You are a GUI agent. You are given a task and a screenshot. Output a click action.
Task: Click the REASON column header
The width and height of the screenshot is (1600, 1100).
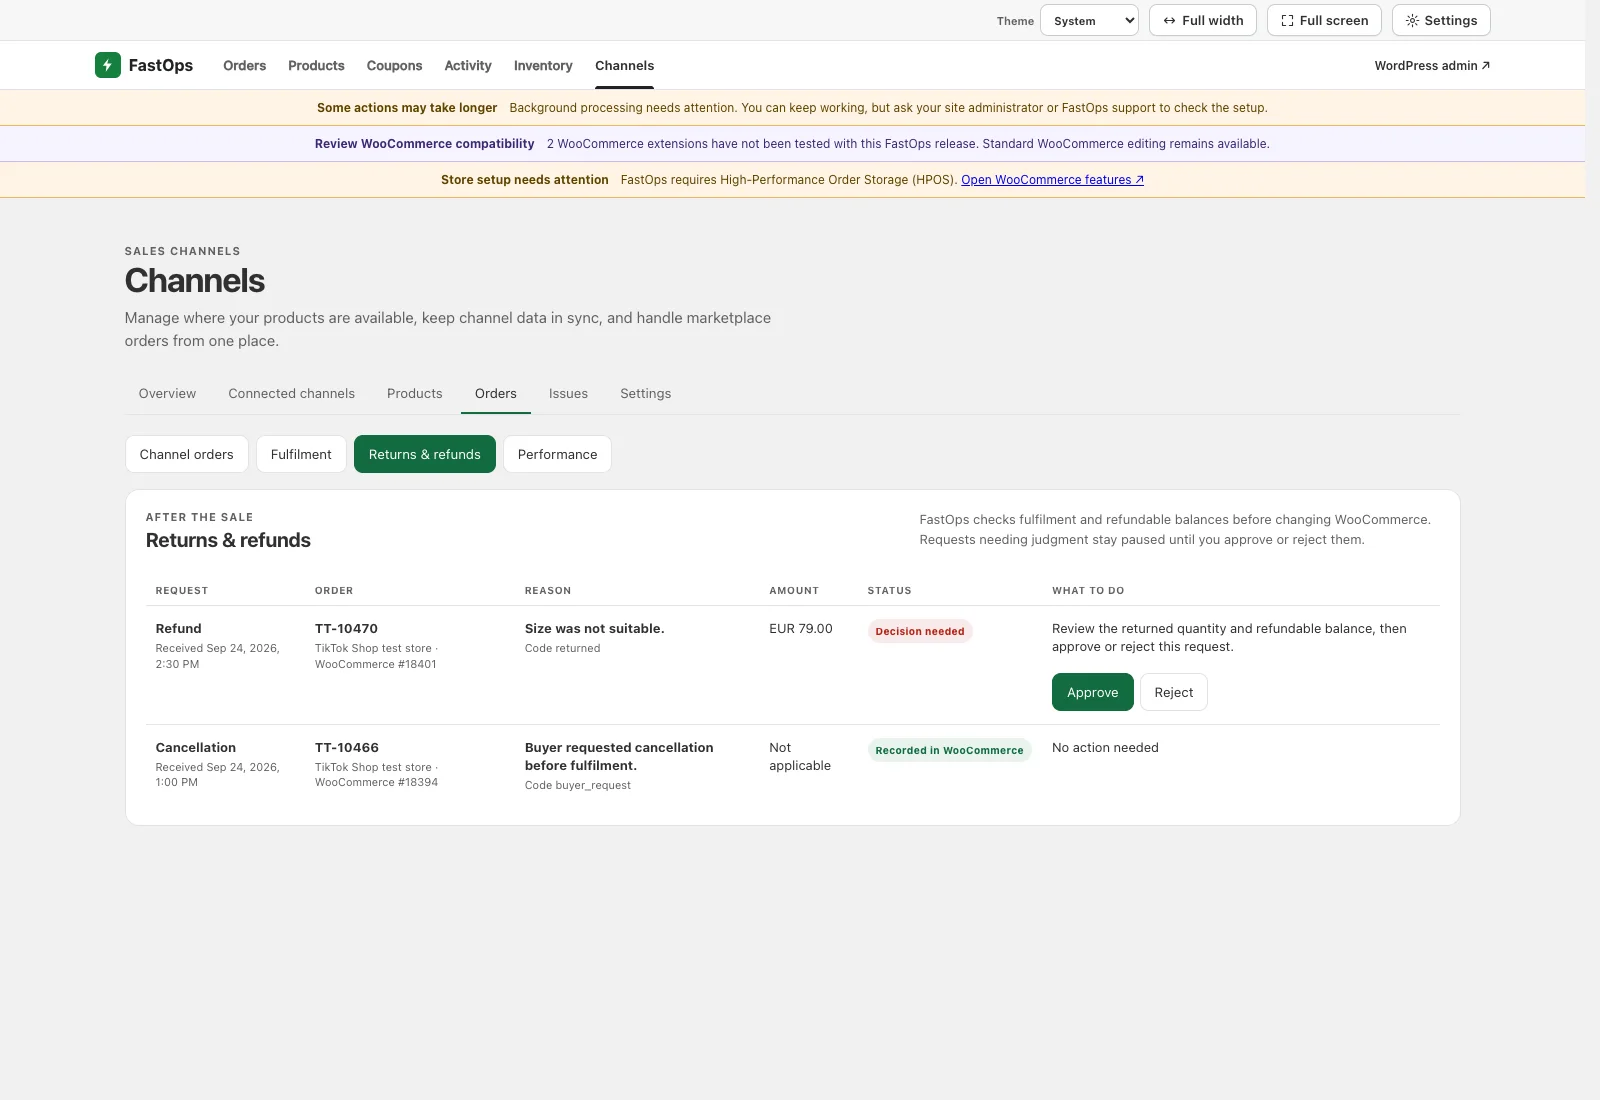pyautogui.click(x=548, y=591)
